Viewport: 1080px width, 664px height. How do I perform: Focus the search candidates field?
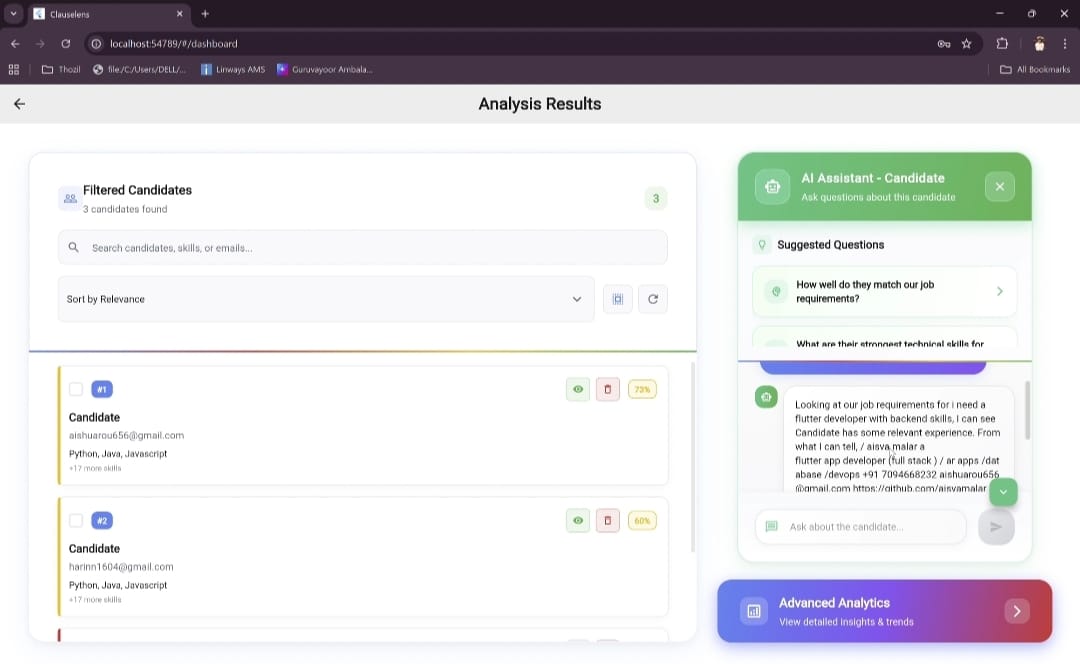(x=362, y=247)
